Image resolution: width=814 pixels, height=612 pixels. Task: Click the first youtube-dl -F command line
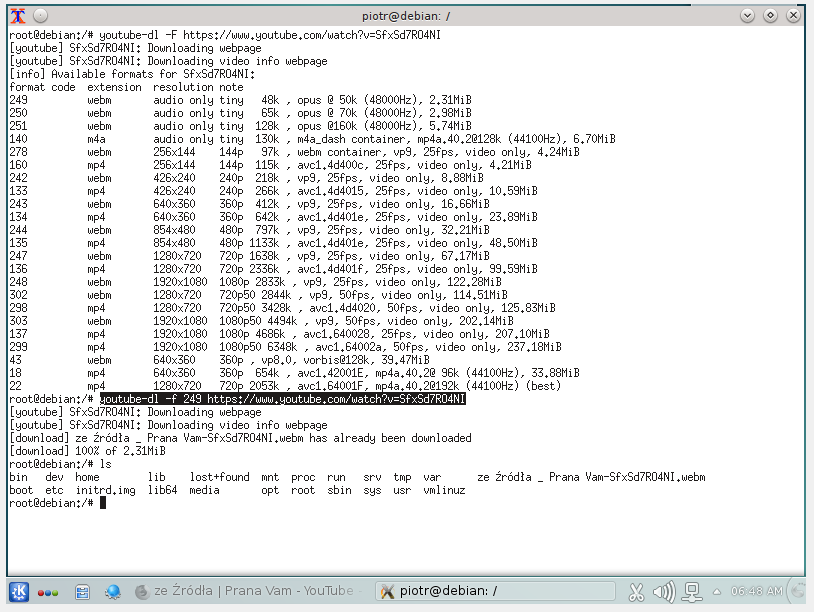[225, 35]
